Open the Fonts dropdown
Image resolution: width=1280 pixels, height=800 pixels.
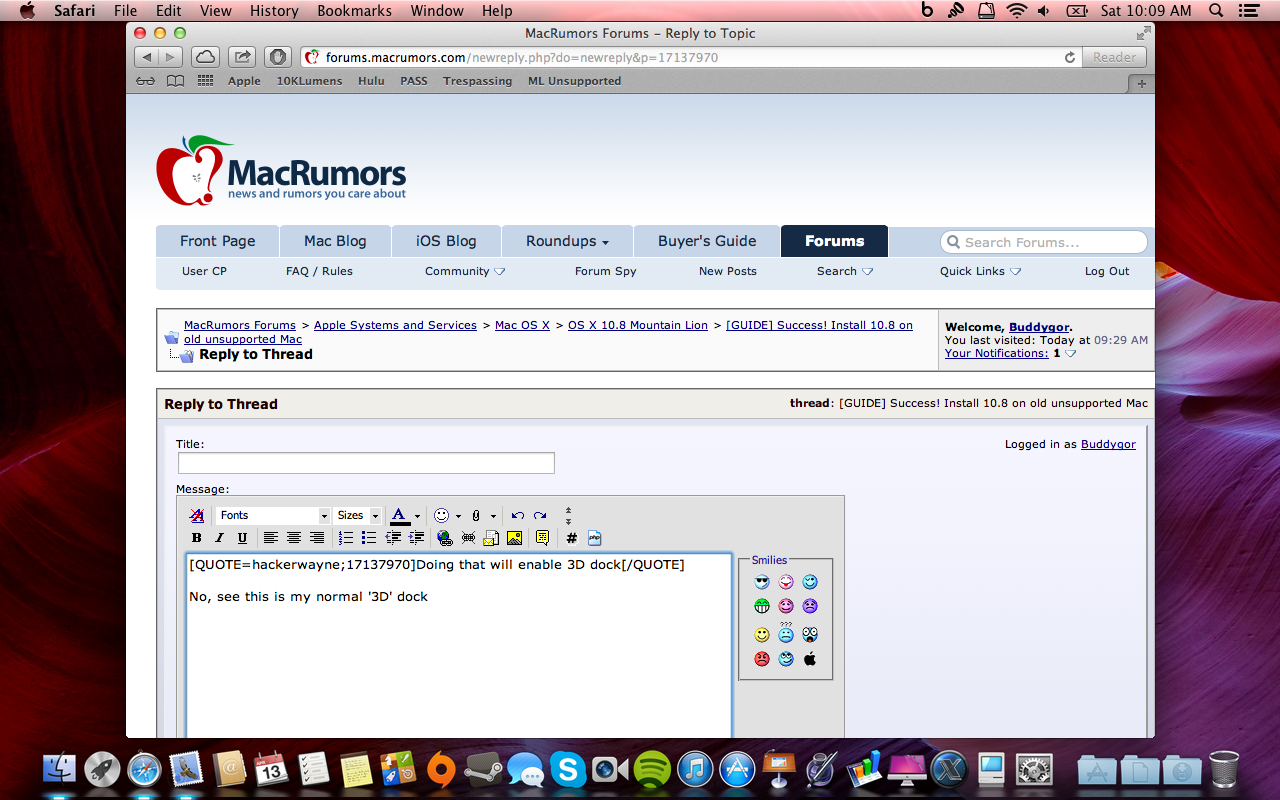click(273, 515)
